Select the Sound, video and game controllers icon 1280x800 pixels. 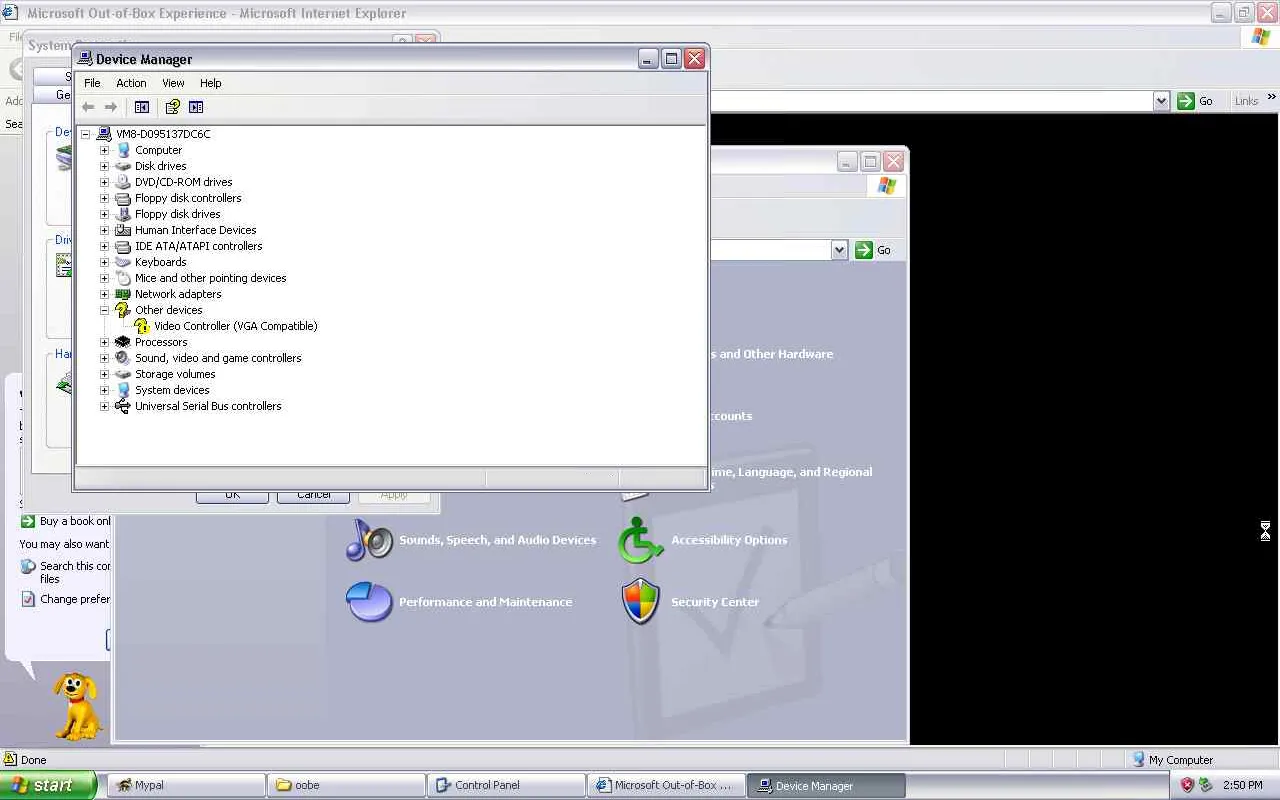123,358
